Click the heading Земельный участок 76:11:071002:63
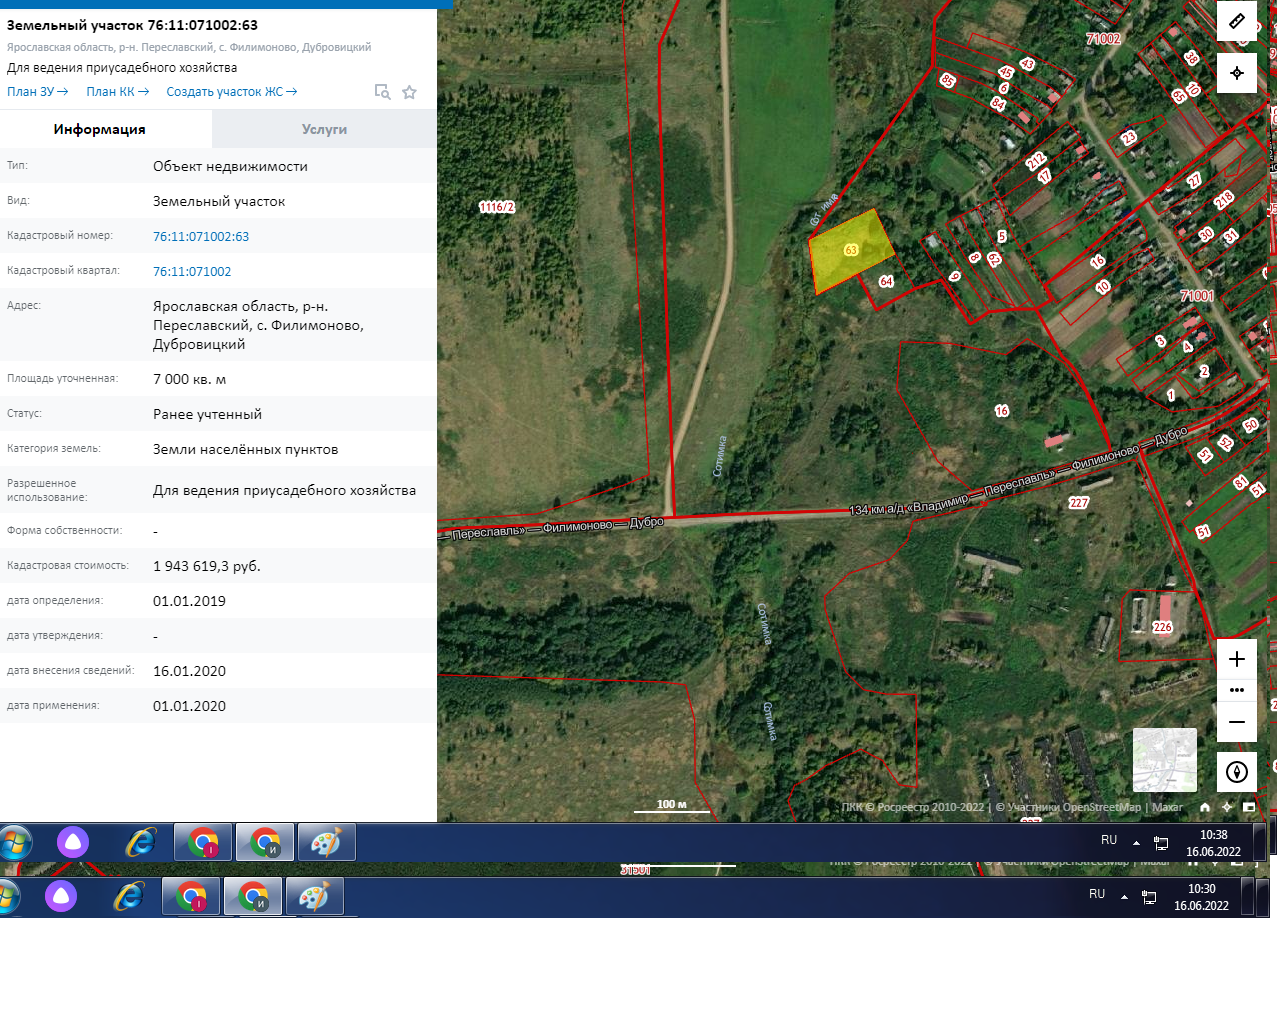Image resolution: width=1280 pixels, height=1024 pixels. click(x=132, y=25)
